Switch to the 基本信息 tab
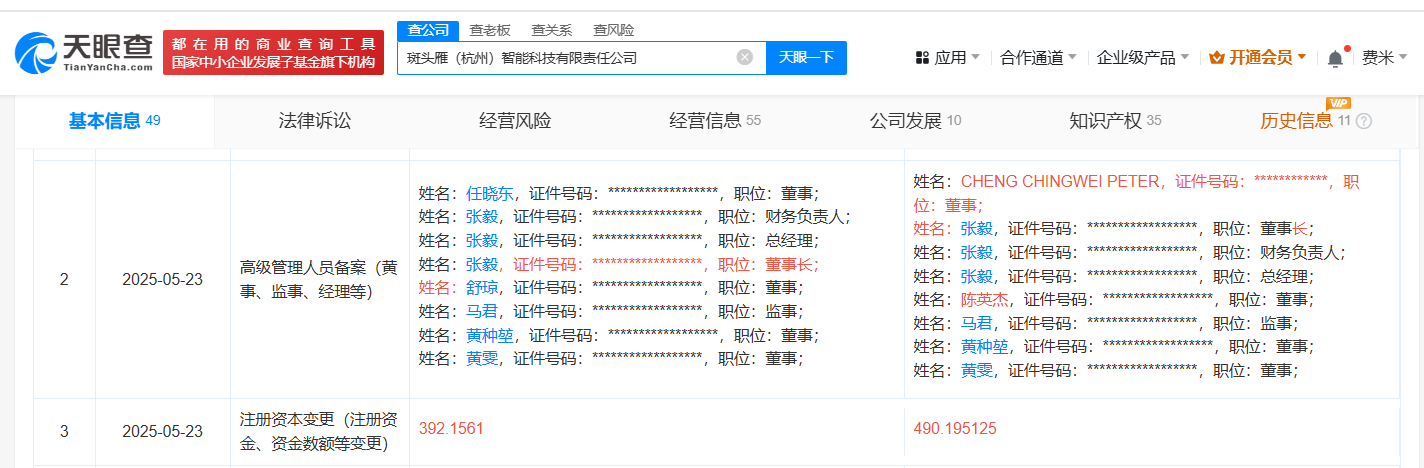This screenshot has height=468, width=1424. pyautogui.click(x=114, y=121)
